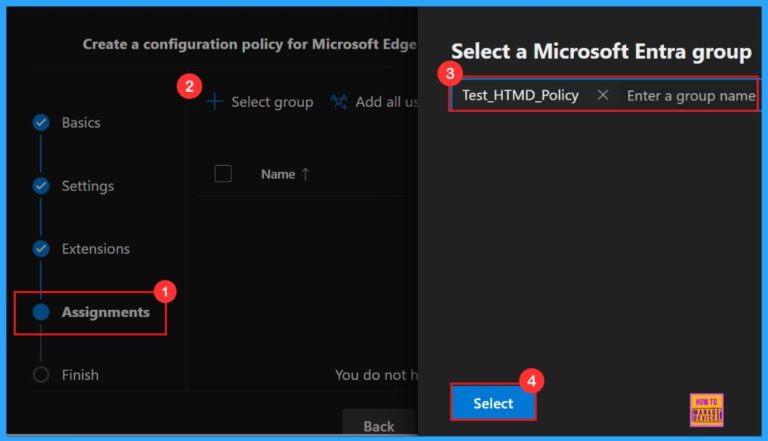768x441 pixels.
Task: Click the Back button
Action: (379, 425)
